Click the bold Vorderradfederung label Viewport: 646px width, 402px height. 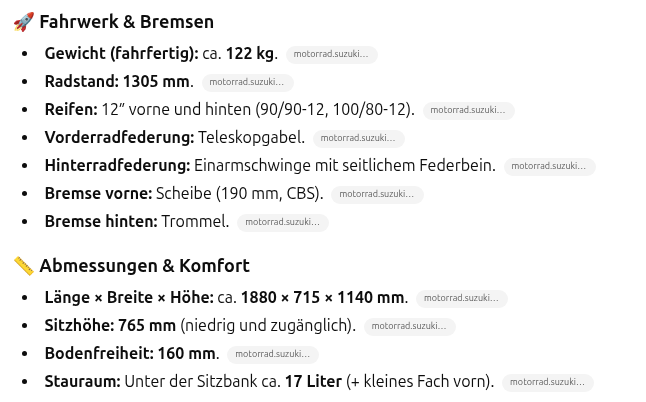(x=119, y=137)
